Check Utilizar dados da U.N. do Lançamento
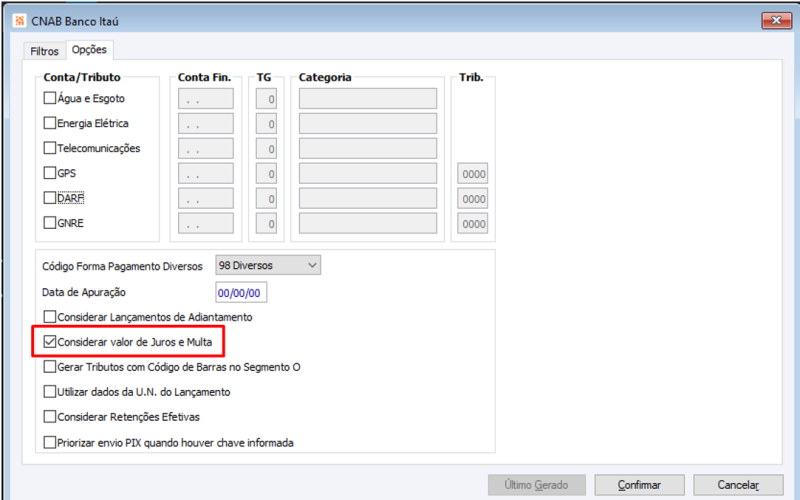 (49, 392)
